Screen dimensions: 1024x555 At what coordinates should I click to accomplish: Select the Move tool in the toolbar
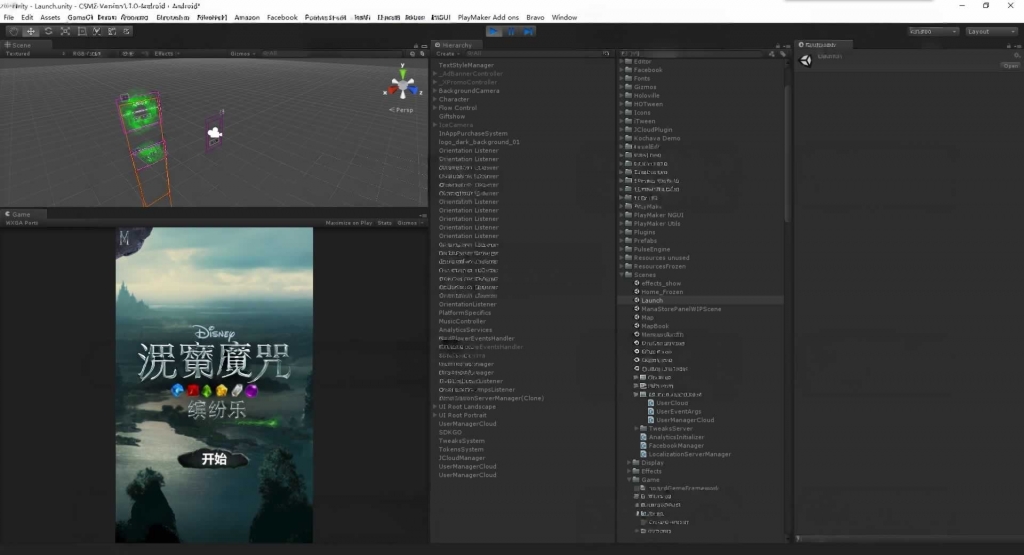tap(31, 31)
